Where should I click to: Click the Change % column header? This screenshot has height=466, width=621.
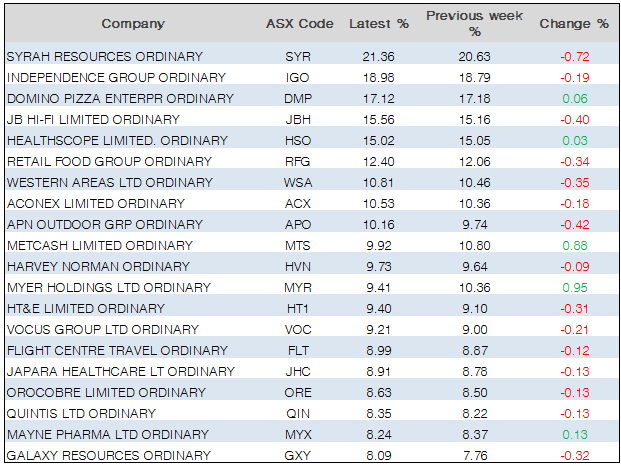tap(573, 23)
